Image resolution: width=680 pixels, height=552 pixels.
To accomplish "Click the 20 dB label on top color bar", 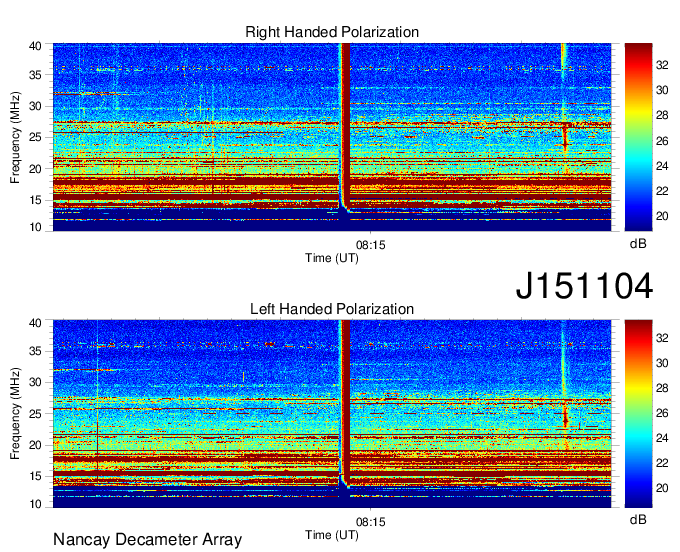I will [662, 216].
